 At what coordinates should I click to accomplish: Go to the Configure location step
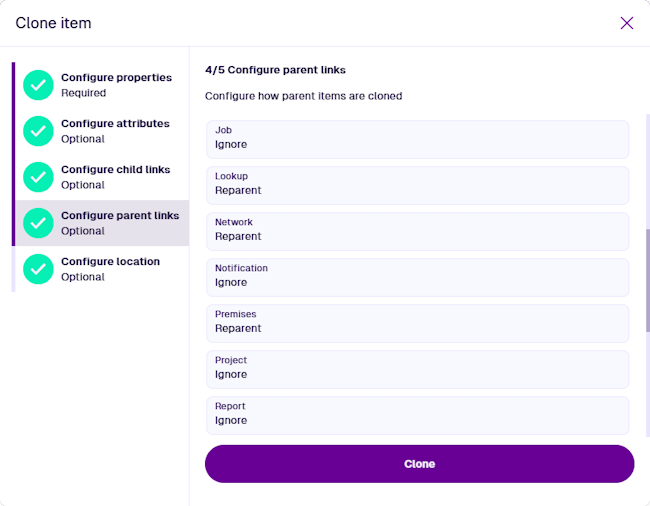(x=110, y=269)
